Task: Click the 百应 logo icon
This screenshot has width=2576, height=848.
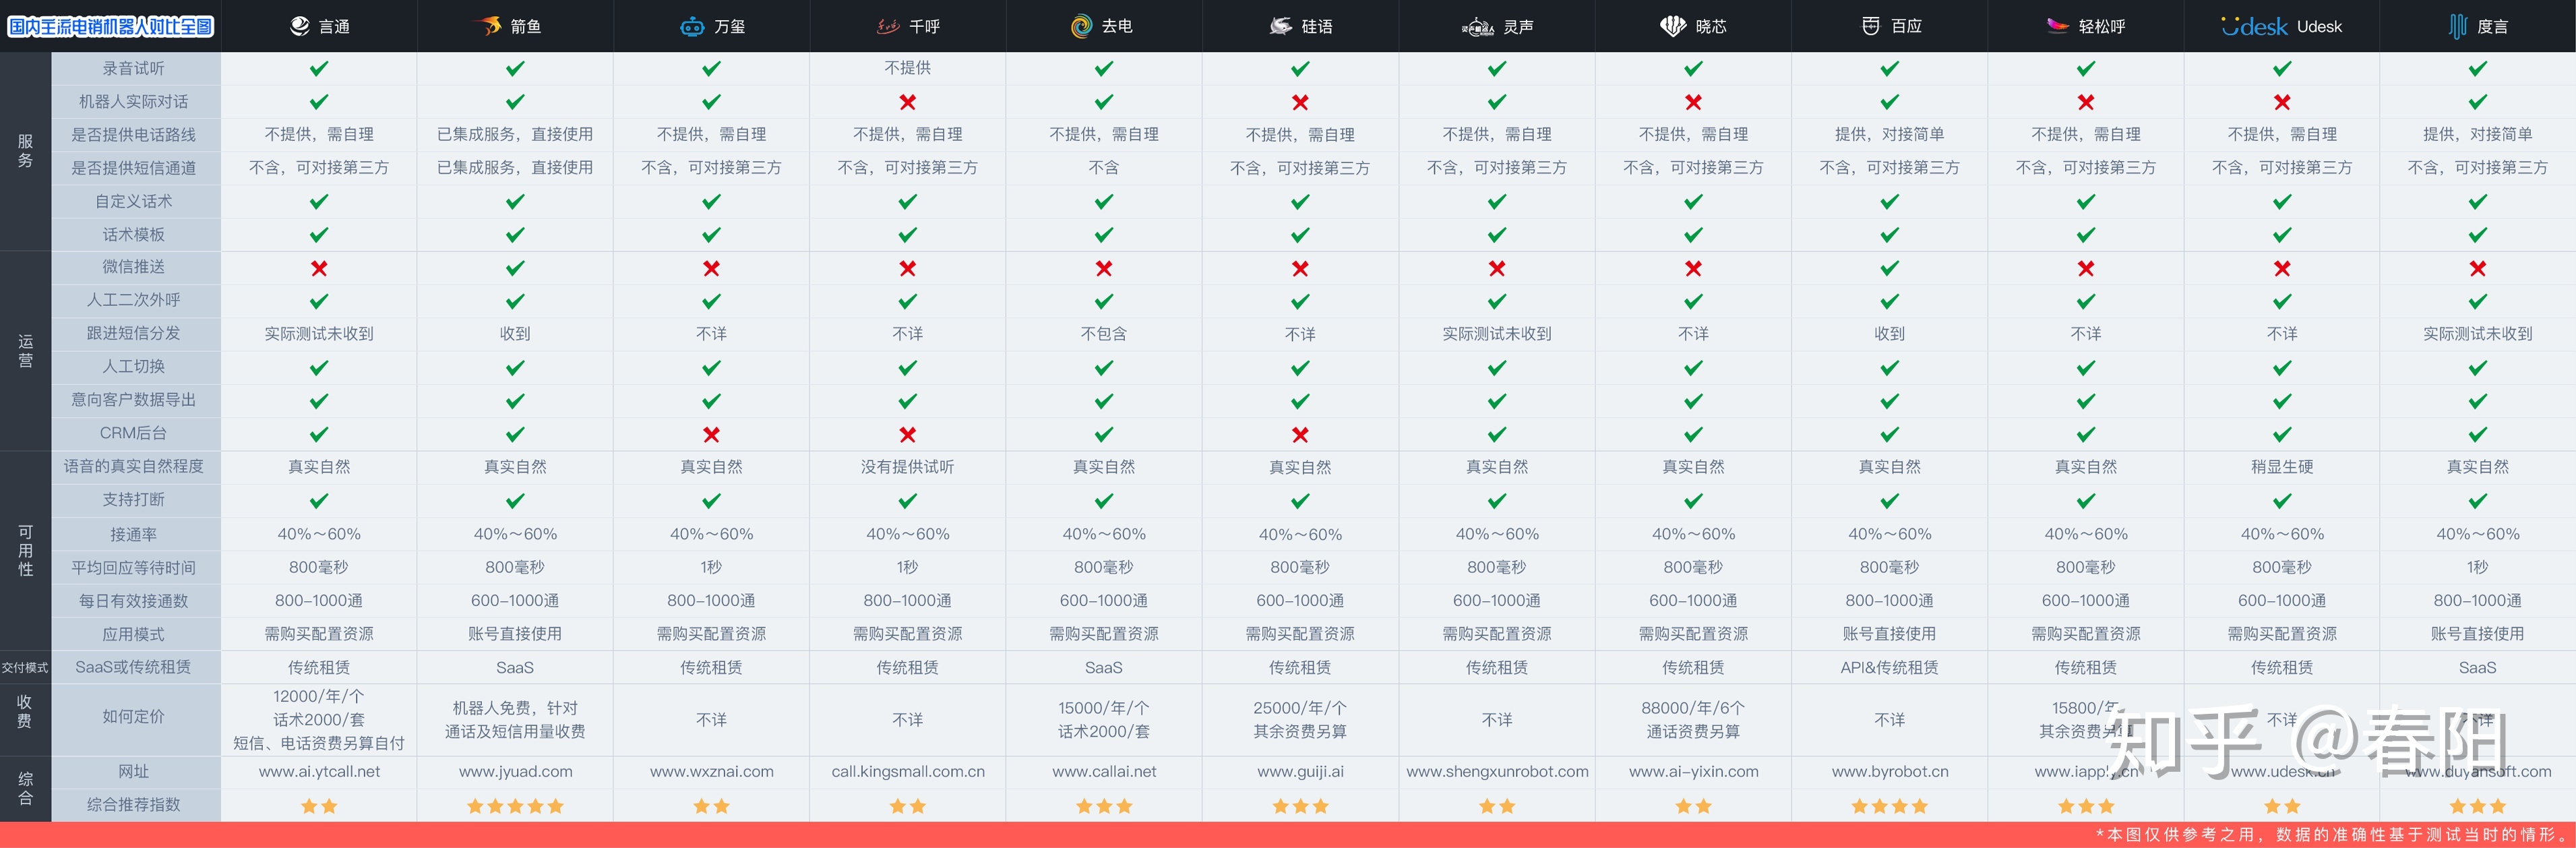Action: coord(1870,26)
